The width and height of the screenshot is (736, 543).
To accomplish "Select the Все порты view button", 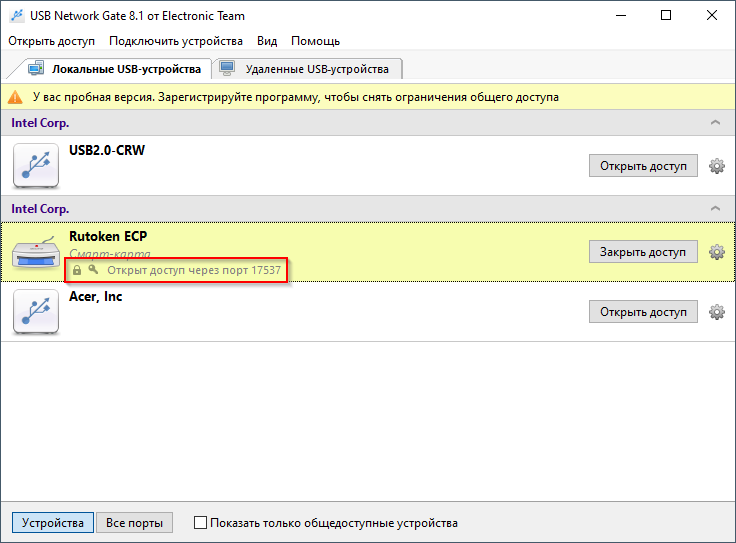I will pos(134,523).
